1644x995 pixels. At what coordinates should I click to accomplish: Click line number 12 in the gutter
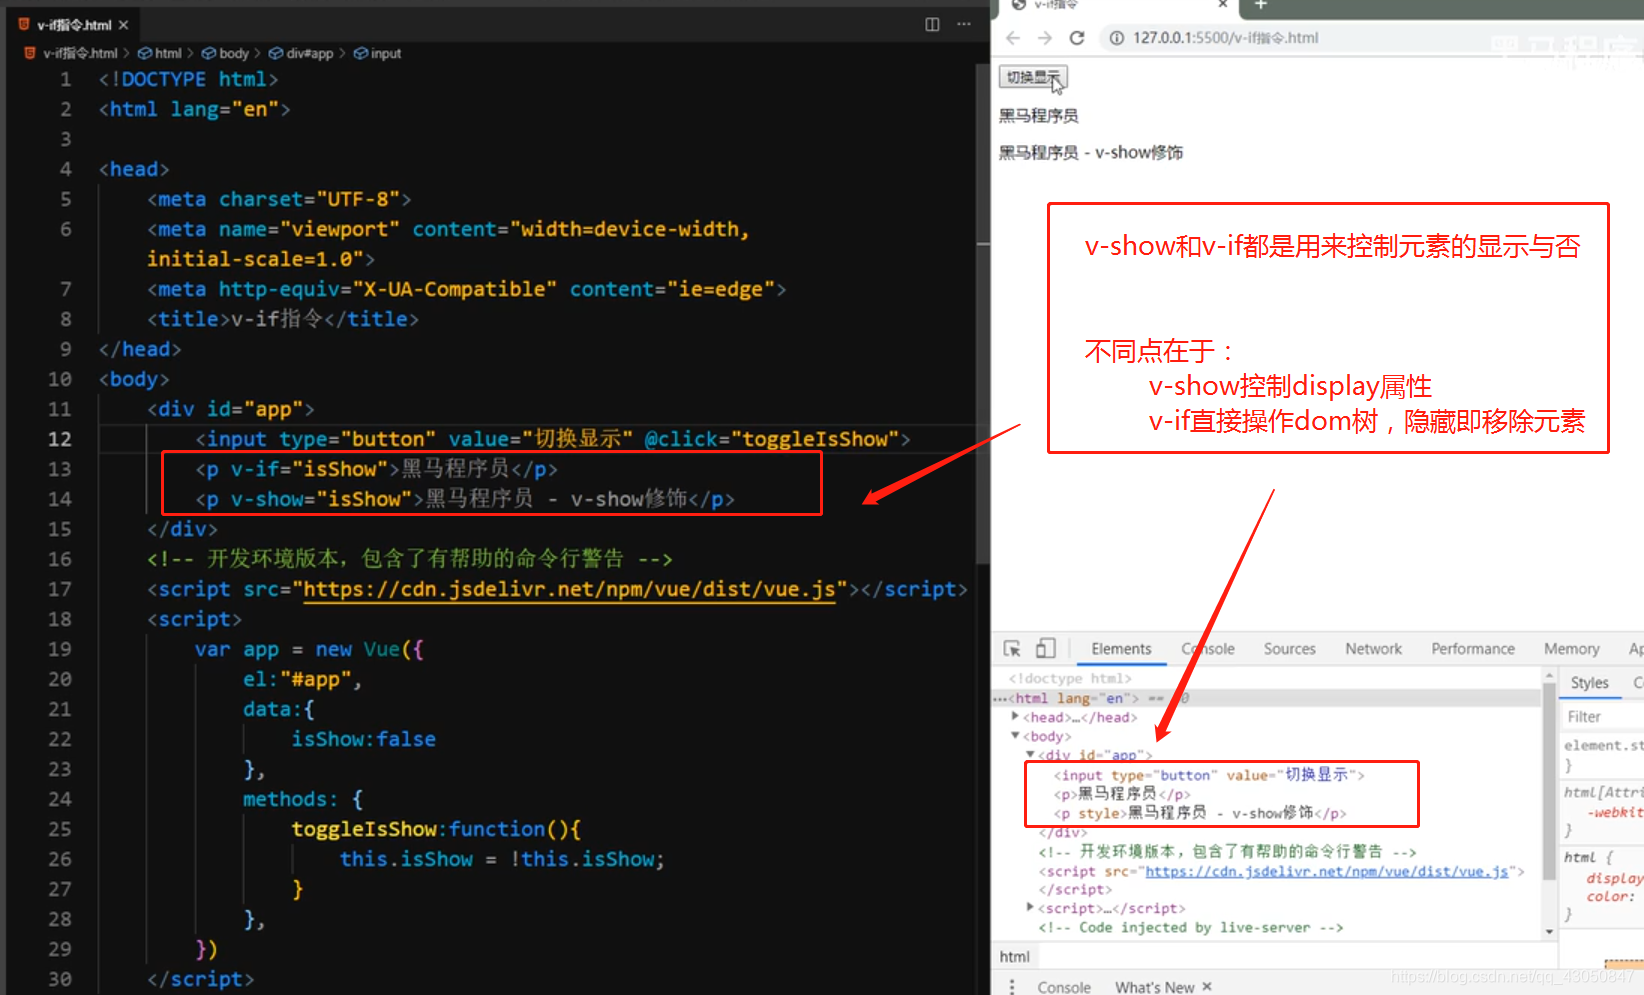coord(59,439)
